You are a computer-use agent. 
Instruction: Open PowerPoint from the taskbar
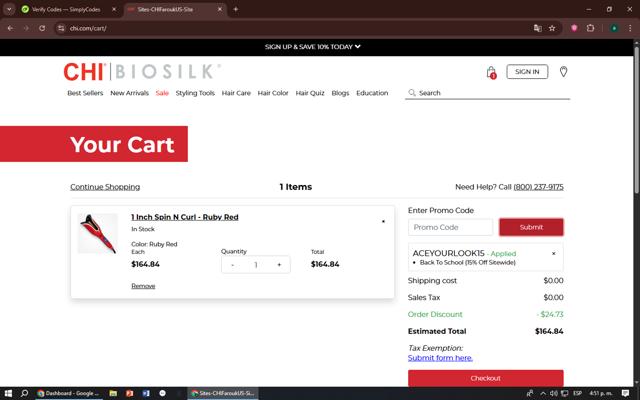tap(129, 393)
